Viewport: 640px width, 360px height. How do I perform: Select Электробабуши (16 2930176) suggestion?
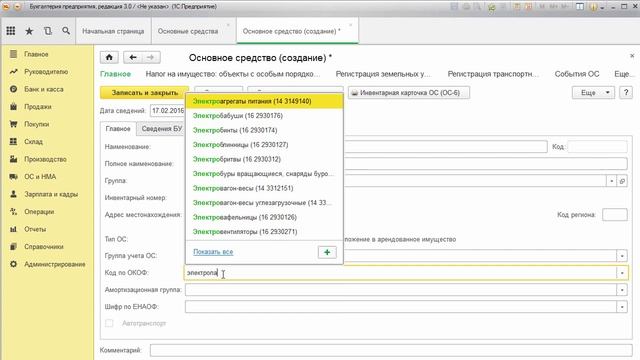264,116
